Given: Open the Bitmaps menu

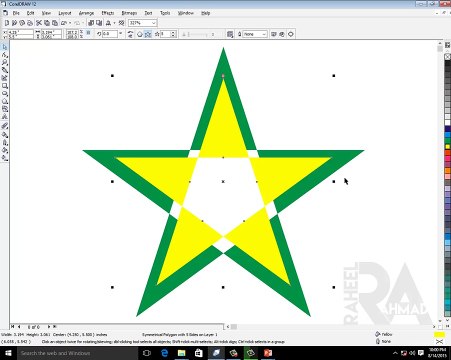Looking at the screenshot, I should pos(129,13).
